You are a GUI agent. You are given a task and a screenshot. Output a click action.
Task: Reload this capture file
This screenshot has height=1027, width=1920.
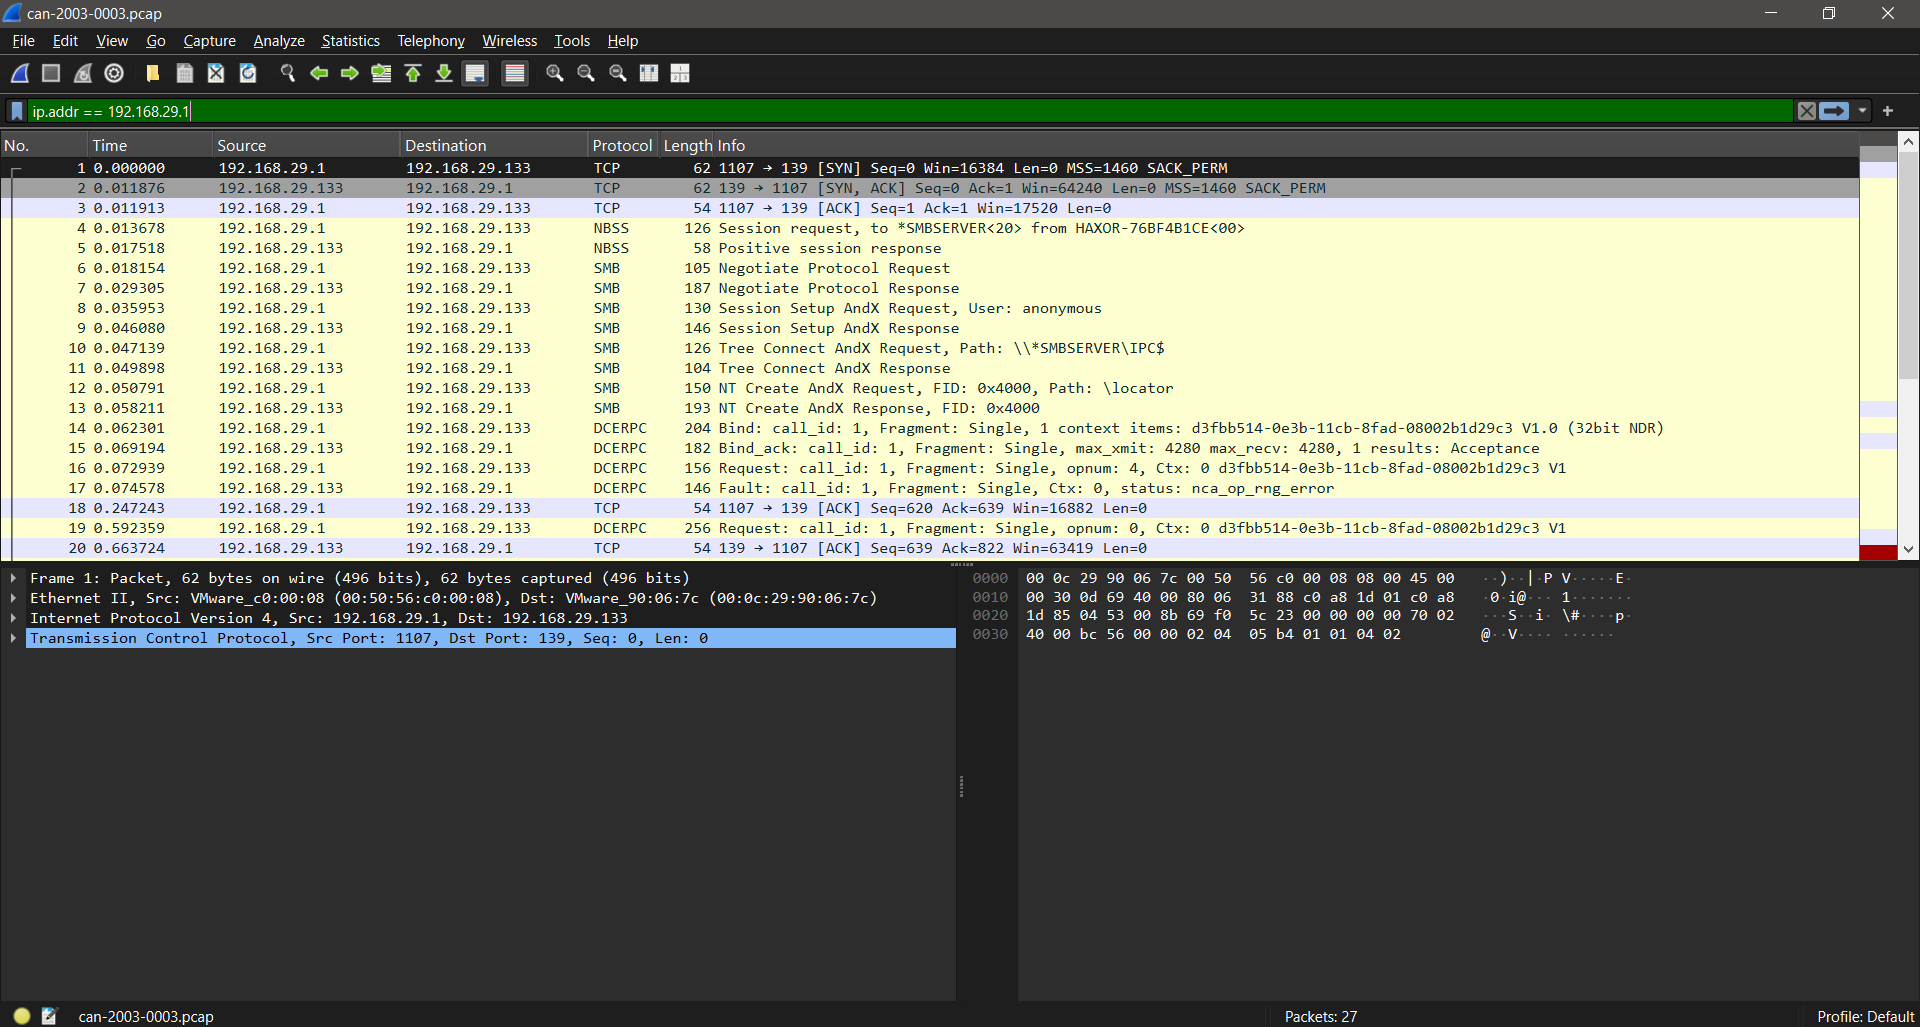tap(248, 73)
